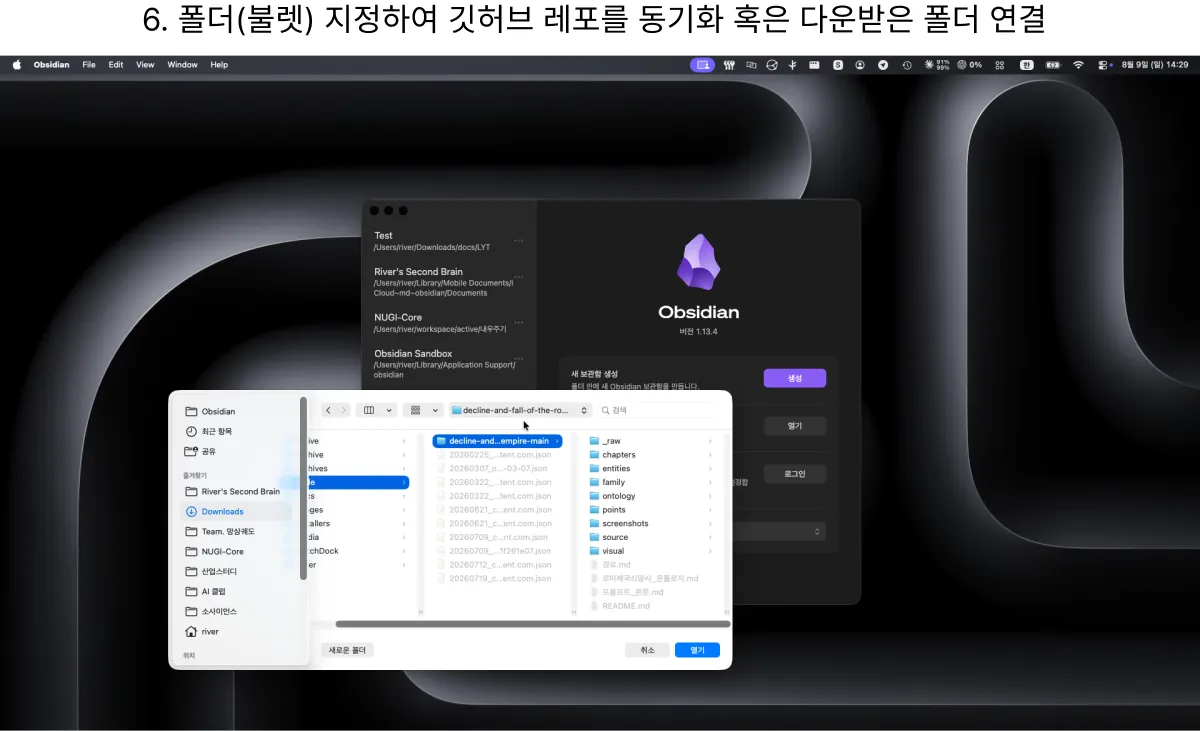The image size is (1200, 731).
Task: Click the battery status icon
Action: [x=1052, y=65]
